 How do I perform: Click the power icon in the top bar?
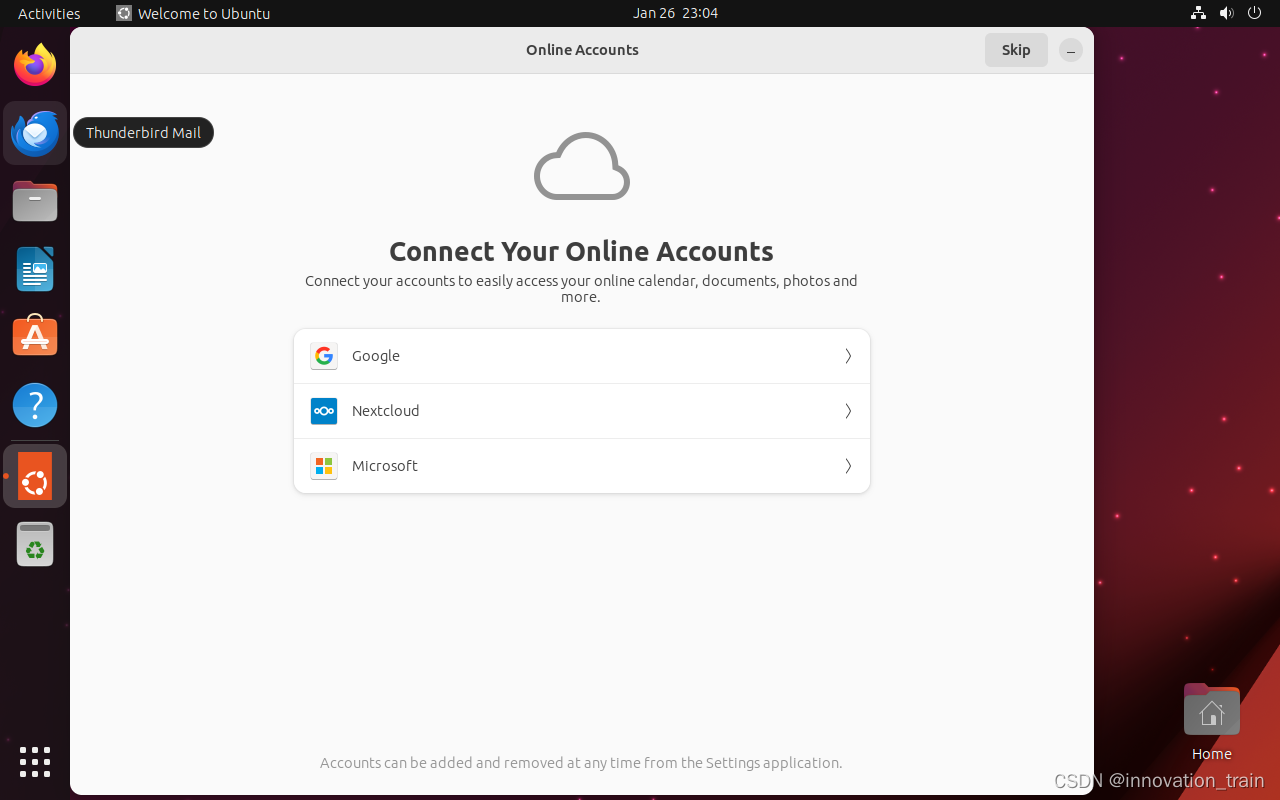click(1254, 13)
